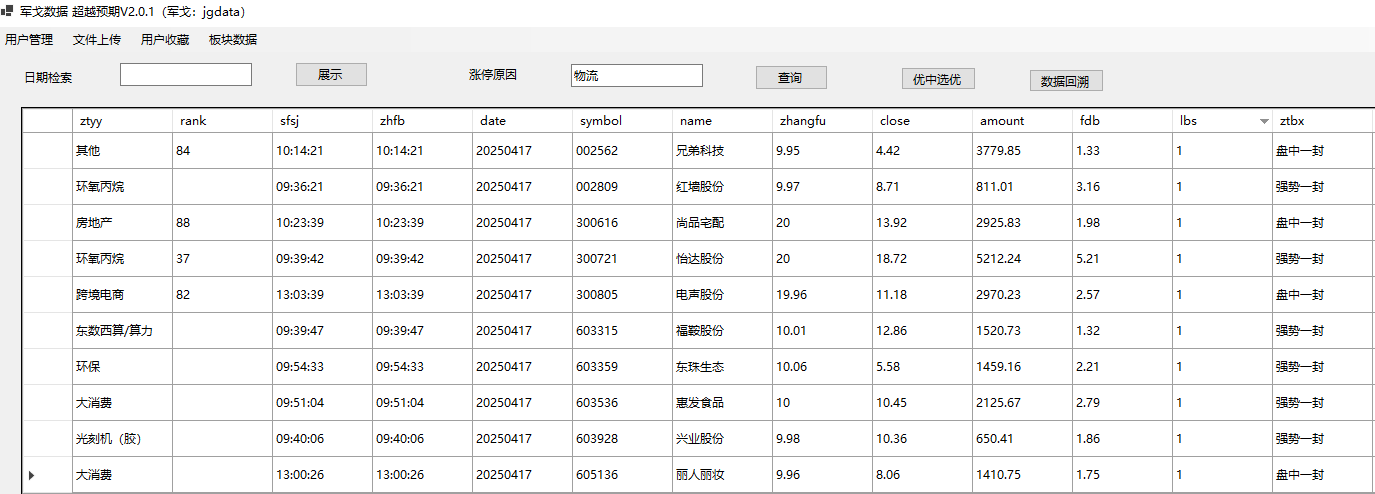
Task: Select the 其他 ztyy cell
Action: click(x=122, y=151)
